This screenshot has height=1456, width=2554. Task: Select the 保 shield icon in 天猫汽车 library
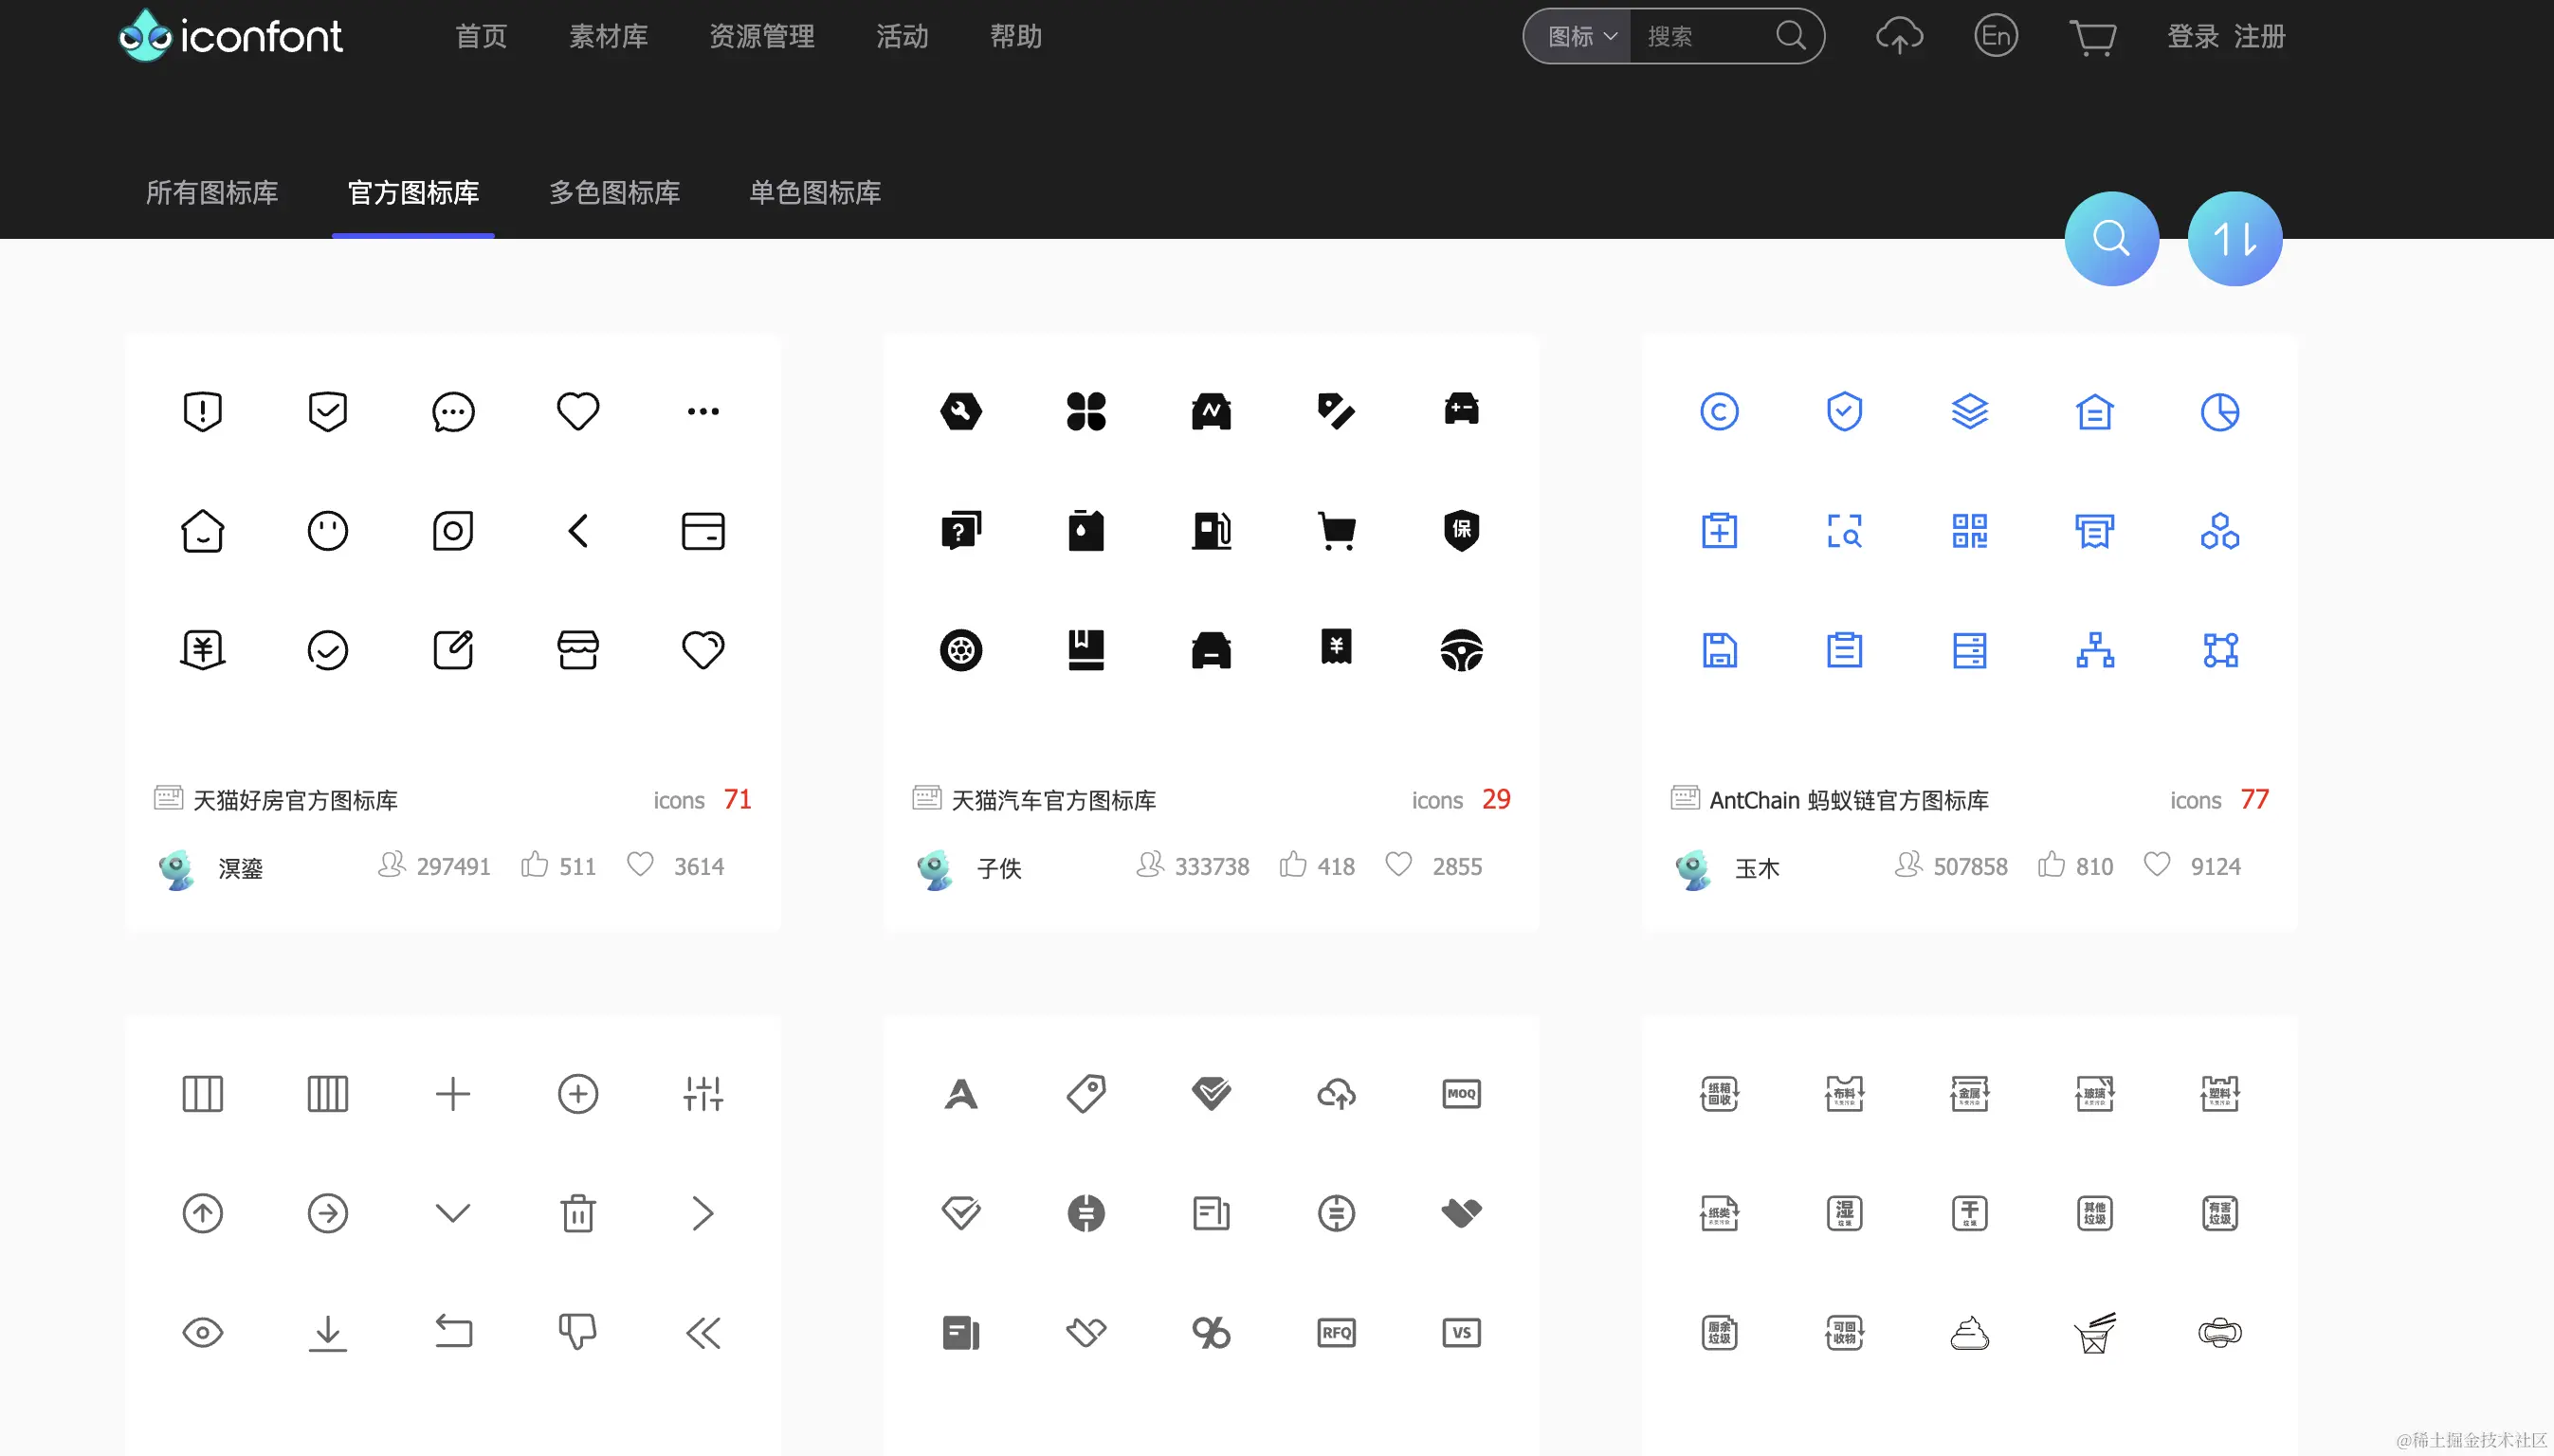click(x=1461, y=531)
